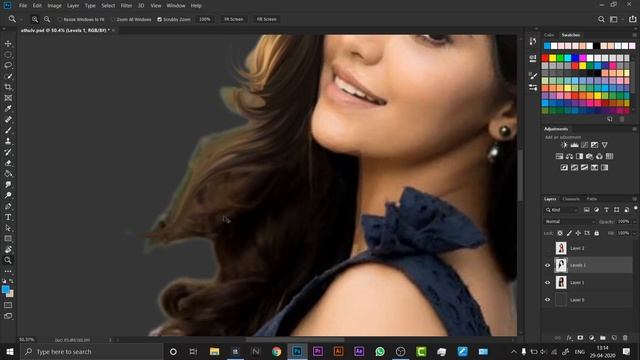Hide the Layer 1 layer
The image size is (640, 360).
tap(548, 282)
